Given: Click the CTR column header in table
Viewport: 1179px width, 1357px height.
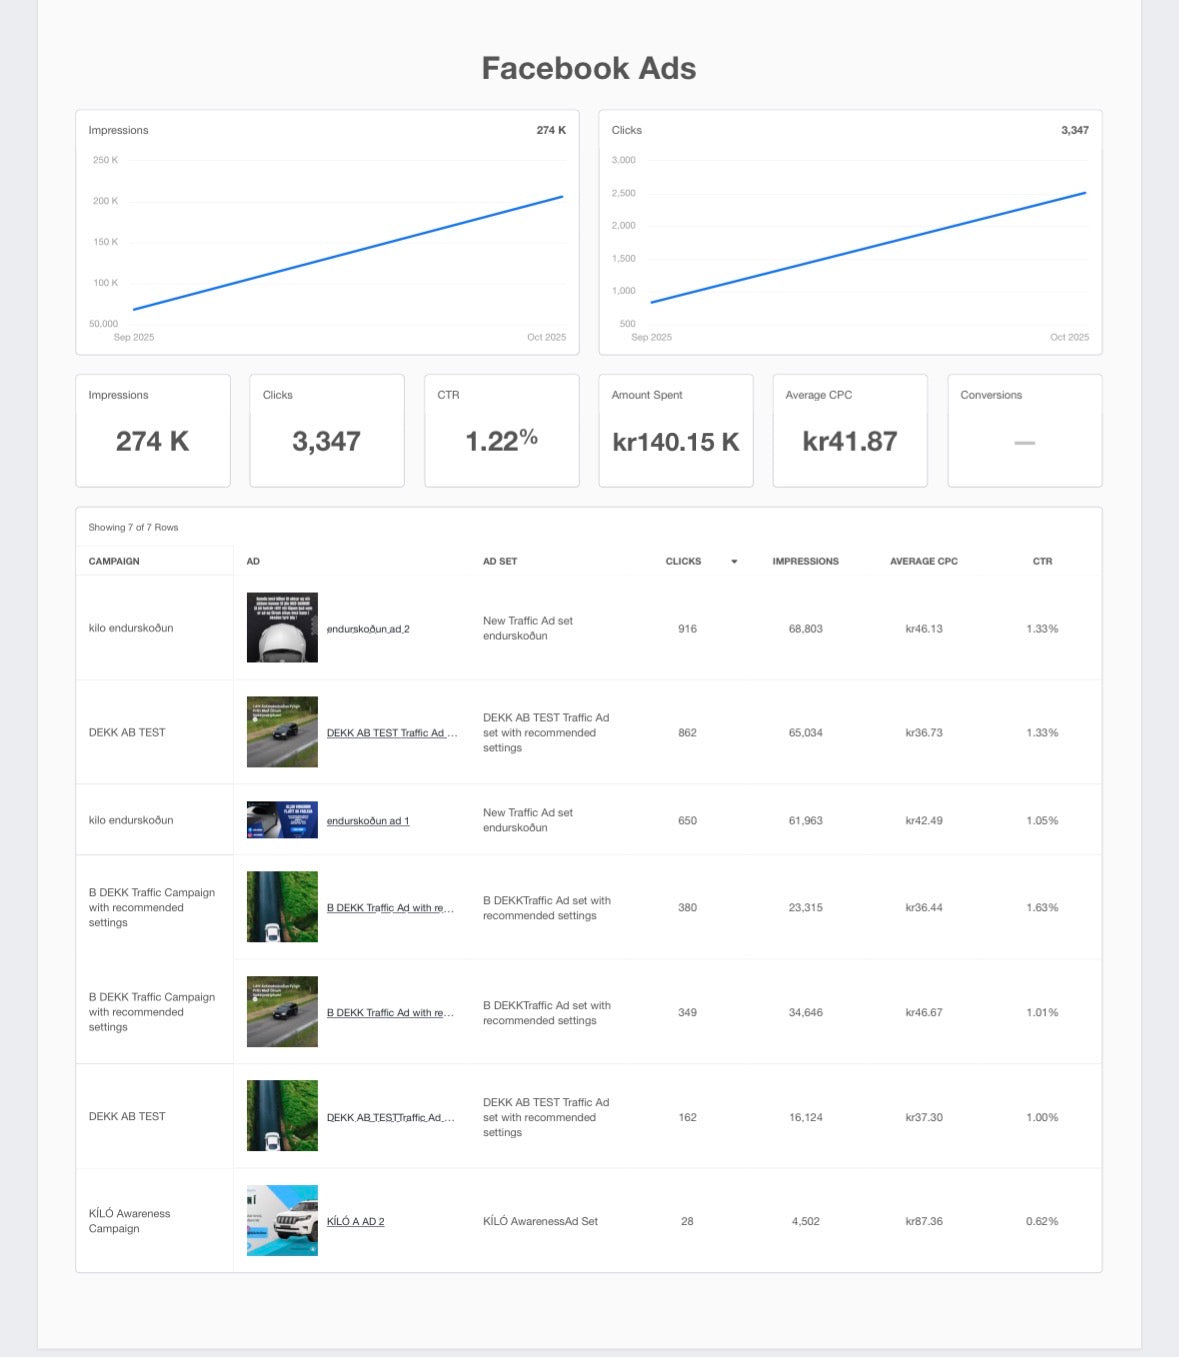Looking at the screenshot, I should click(1042, 561).
